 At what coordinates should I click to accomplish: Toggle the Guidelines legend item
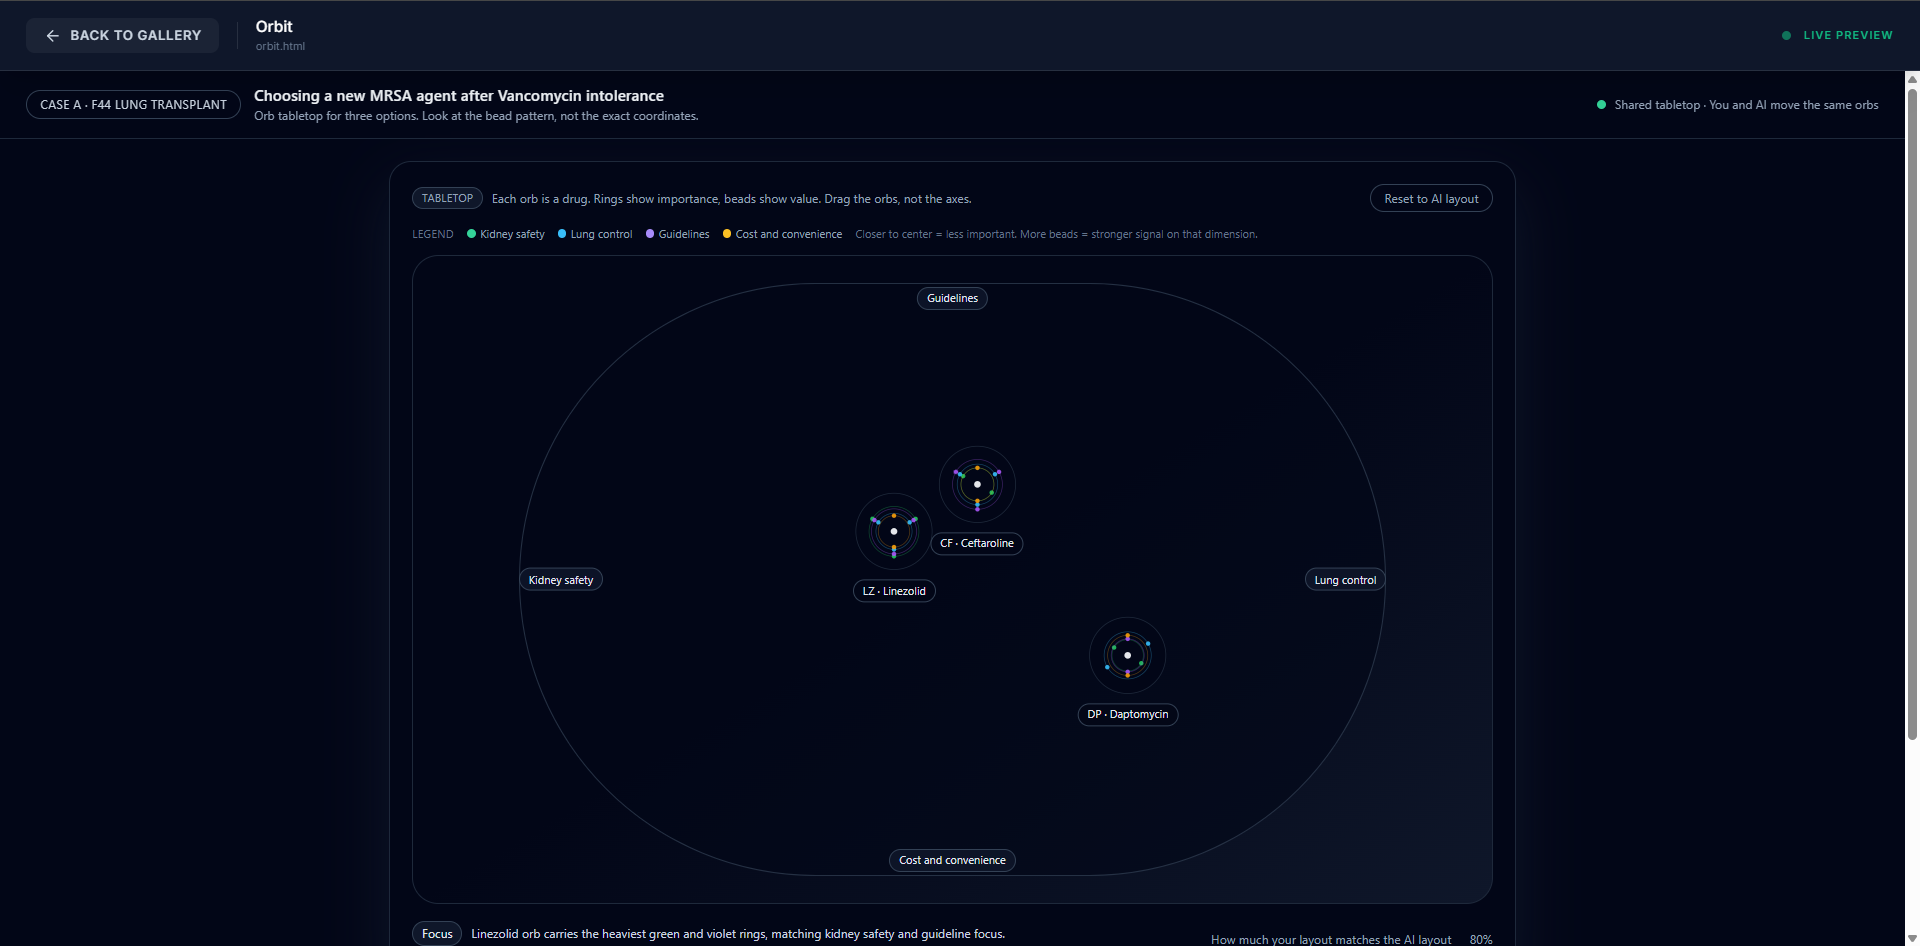coord(677,233)
